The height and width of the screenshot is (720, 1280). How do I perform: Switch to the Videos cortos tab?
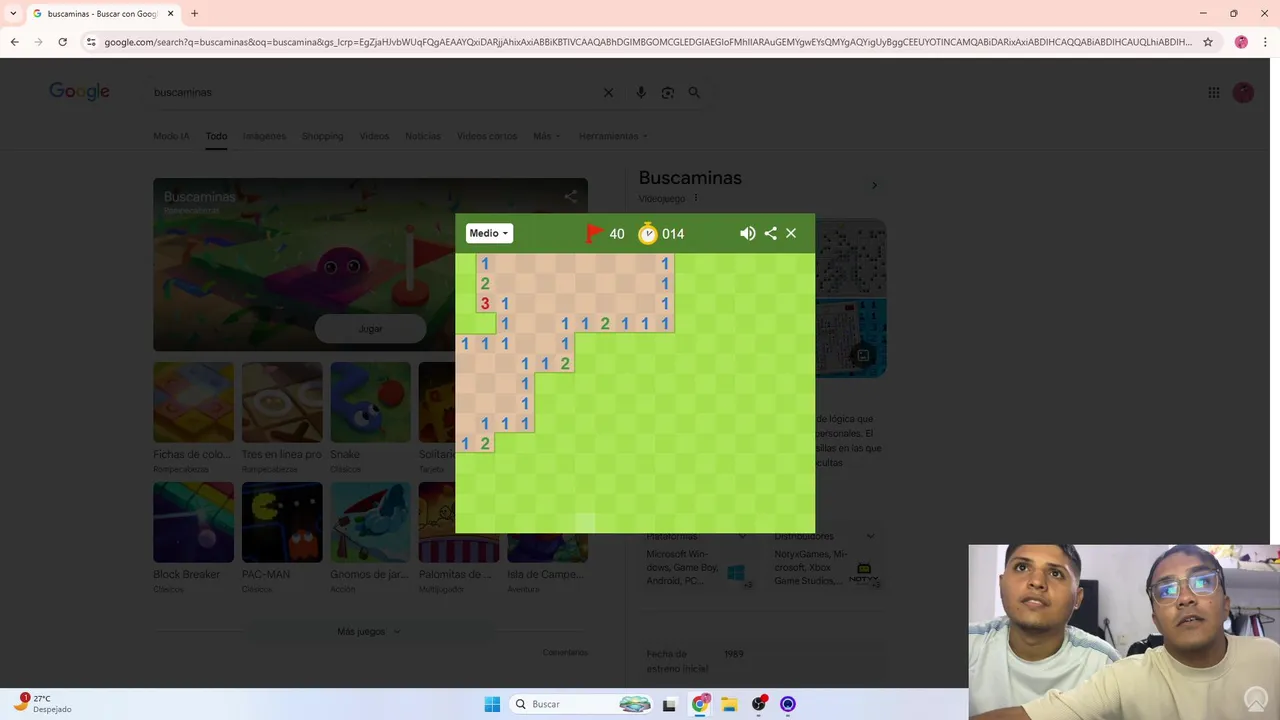(x=487, y=136)
